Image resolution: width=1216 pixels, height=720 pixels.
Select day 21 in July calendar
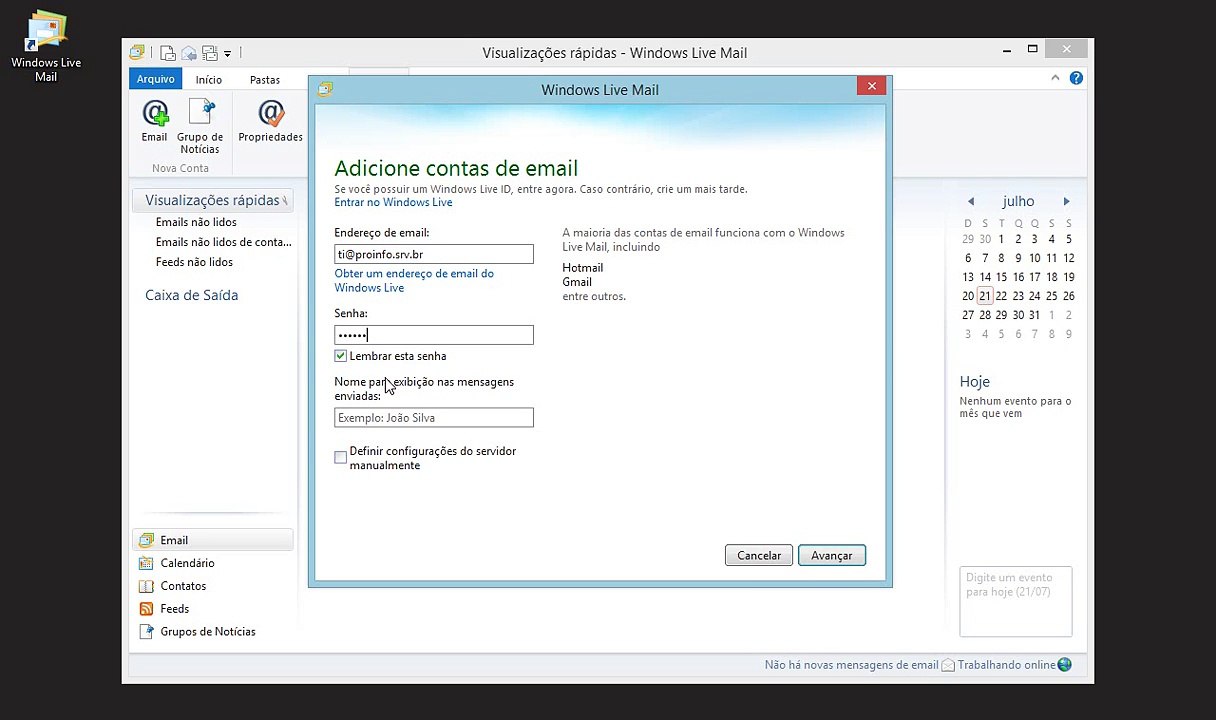click(x=985, y=296)
